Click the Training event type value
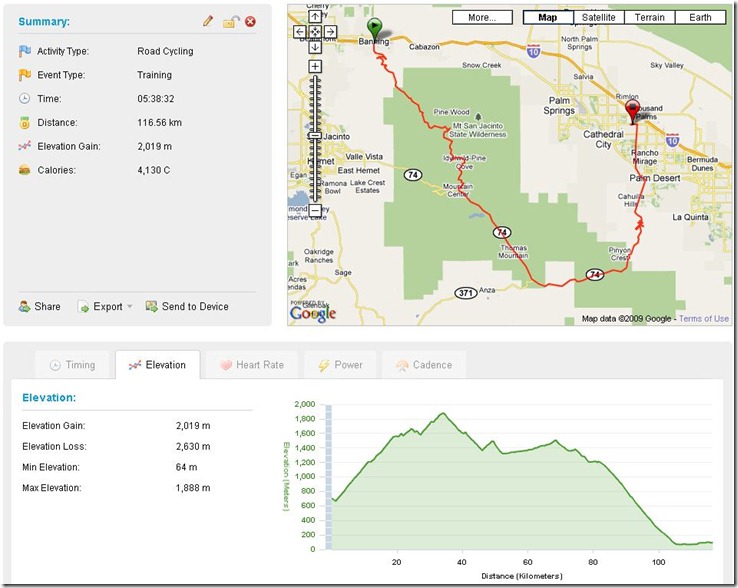 tap(154, 75)
